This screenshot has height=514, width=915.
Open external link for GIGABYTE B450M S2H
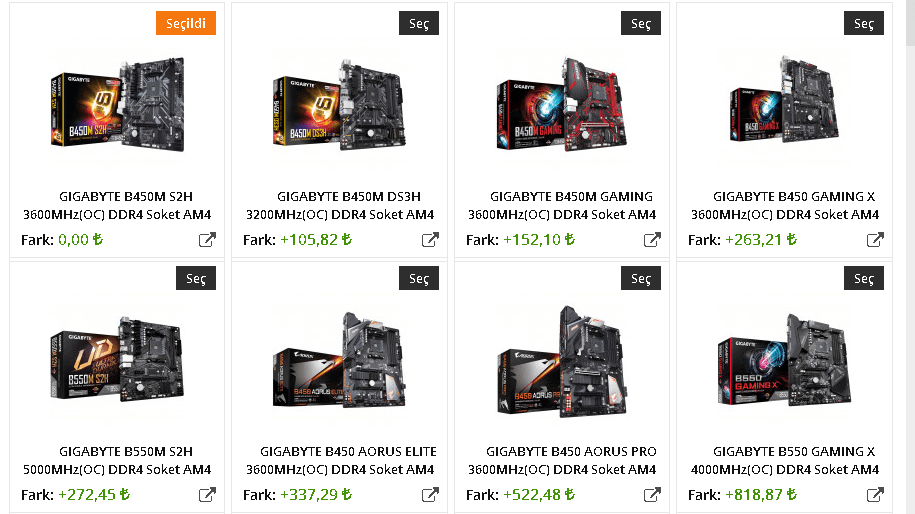tap(207, 240)
